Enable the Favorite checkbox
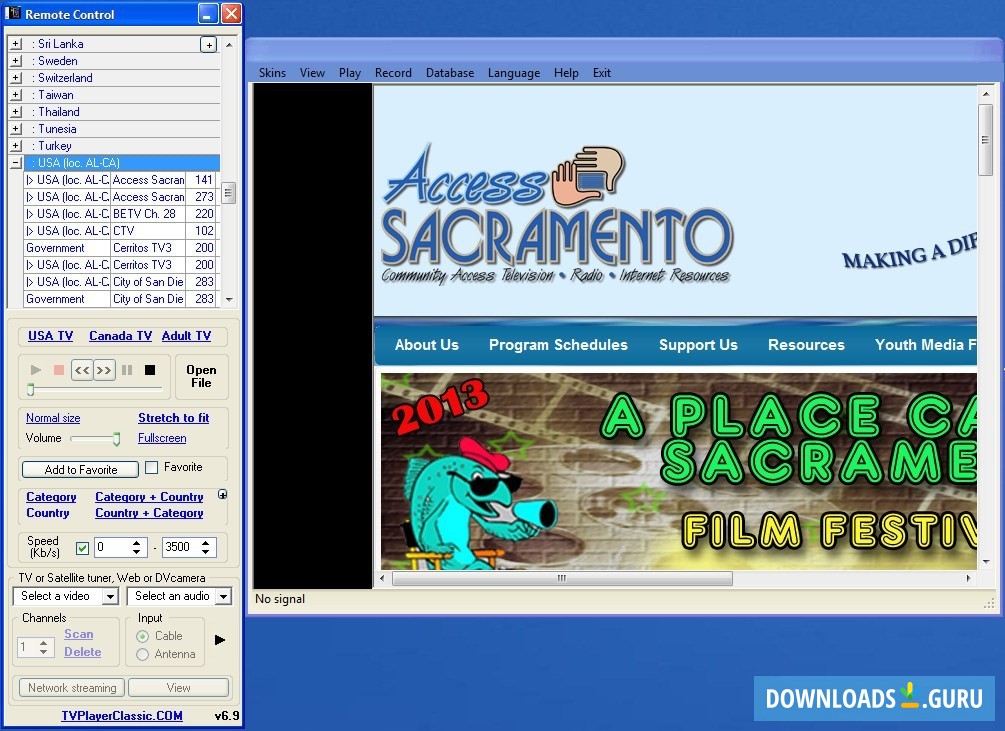 (x=151, y=468)
